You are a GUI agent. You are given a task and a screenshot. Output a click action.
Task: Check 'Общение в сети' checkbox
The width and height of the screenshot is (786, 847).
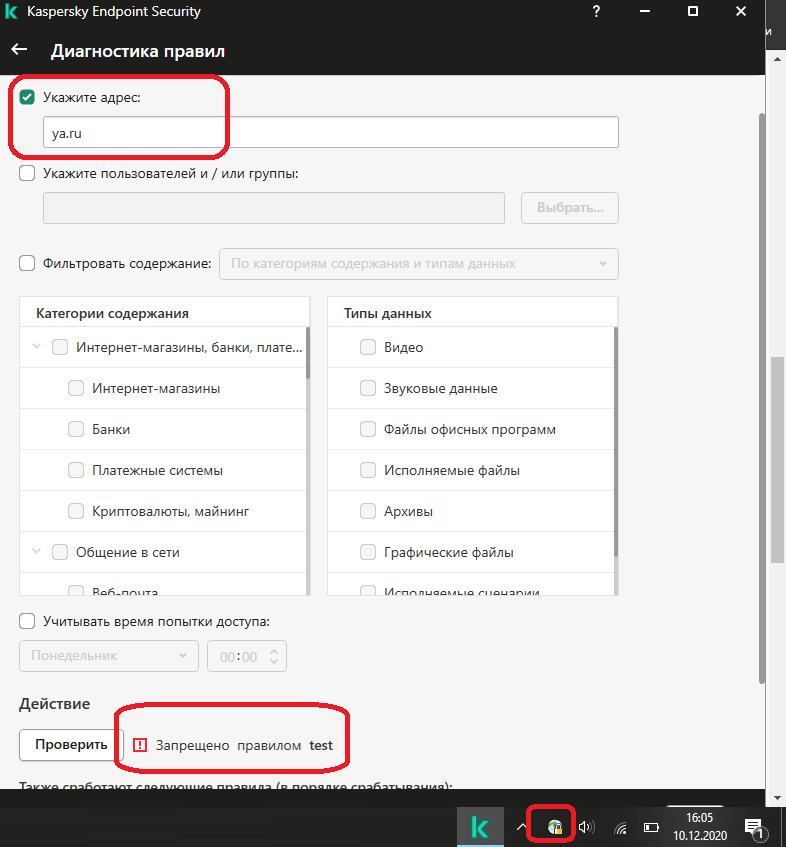pos(60,552)
